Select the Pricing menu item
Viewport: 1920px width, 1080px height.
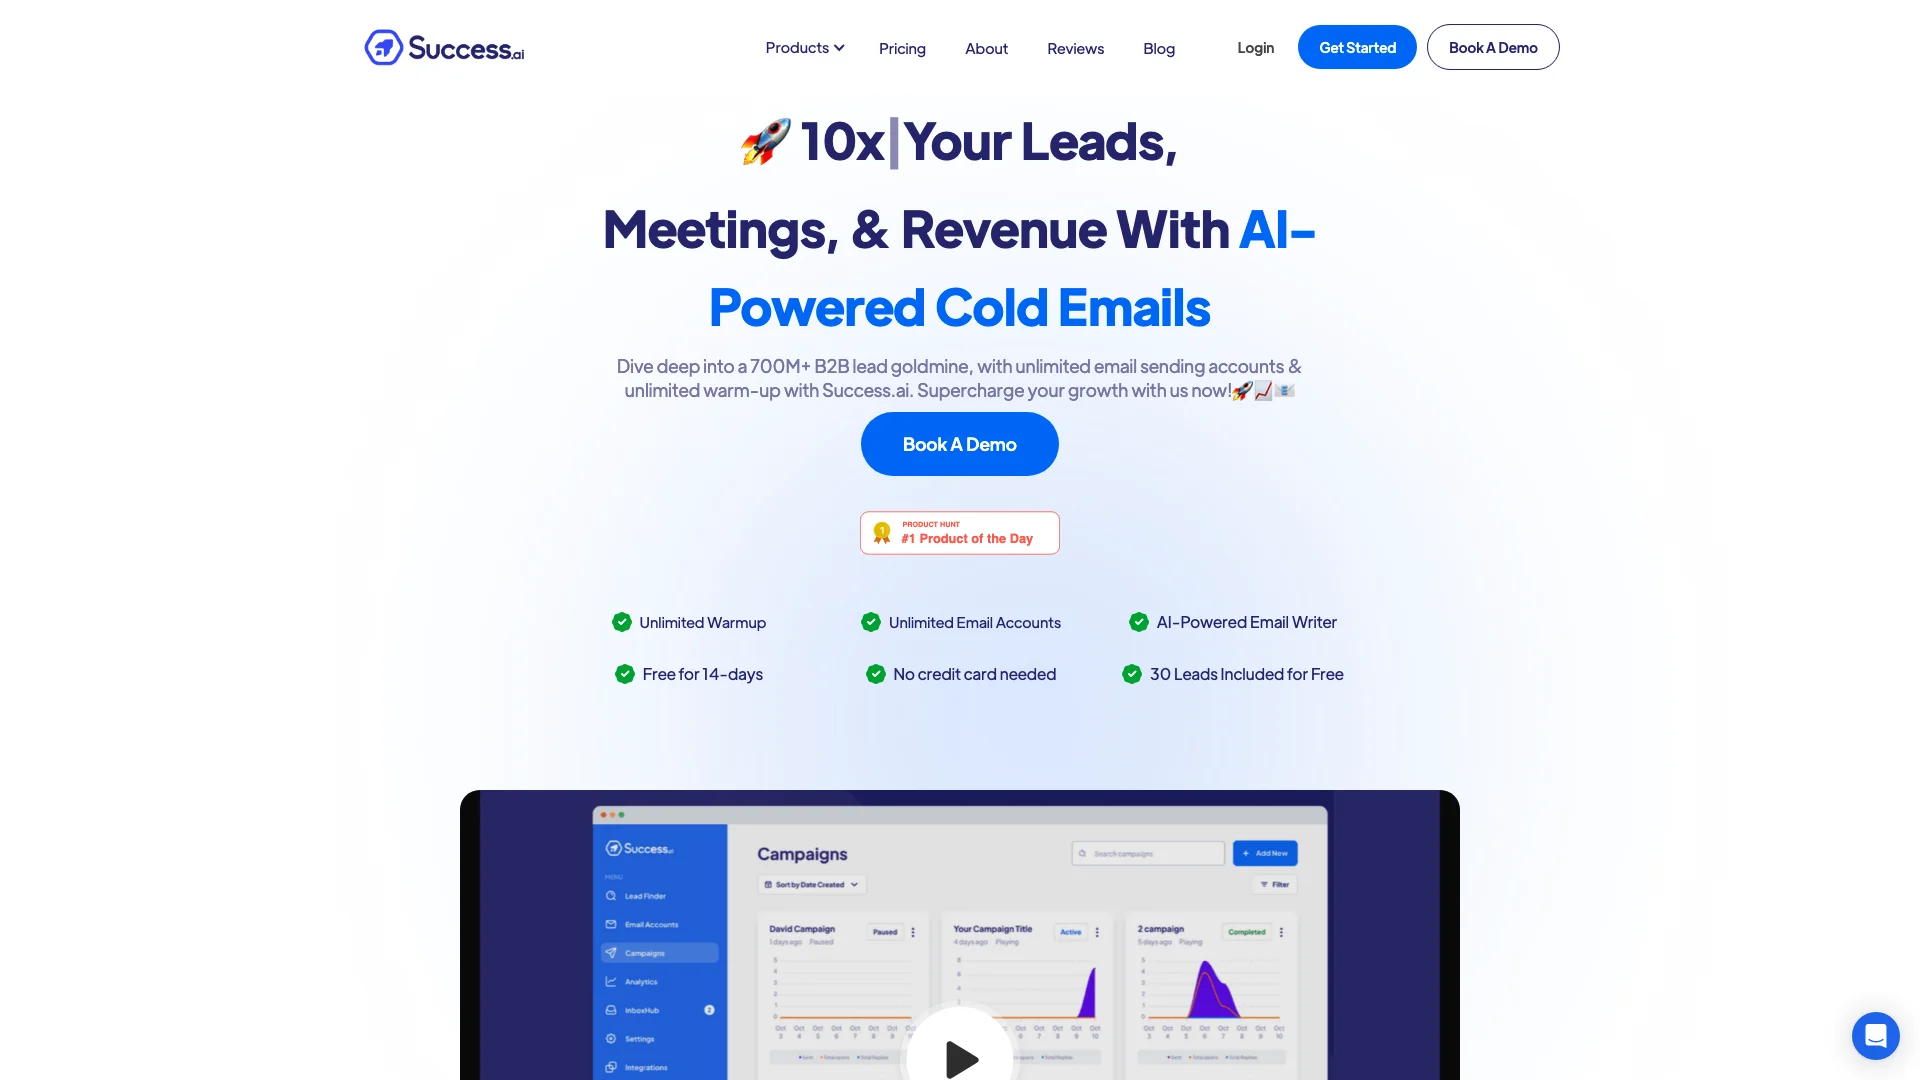[x=903, y=47]
